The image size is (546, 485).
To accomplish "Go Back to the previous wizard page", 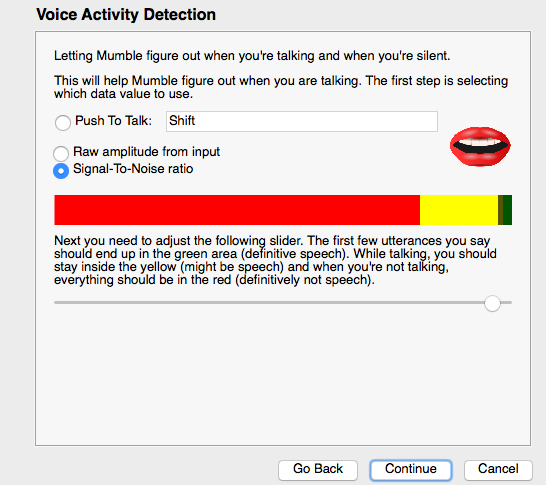I will 318,470.
